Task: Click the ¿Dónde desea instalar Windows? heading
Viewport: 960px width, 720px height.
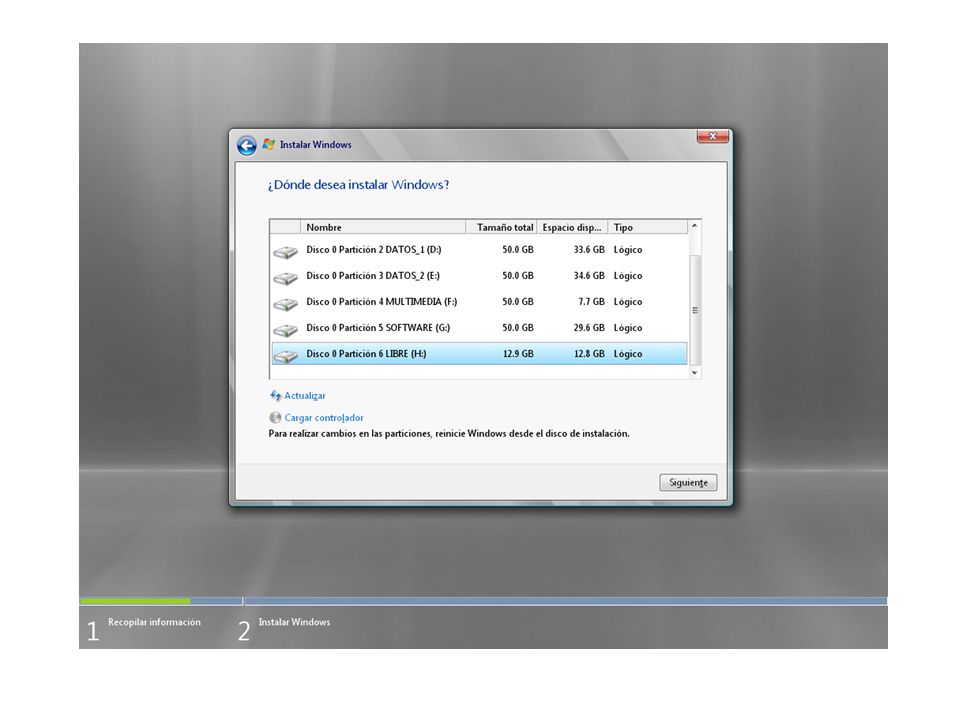Action: click(358, 185)
